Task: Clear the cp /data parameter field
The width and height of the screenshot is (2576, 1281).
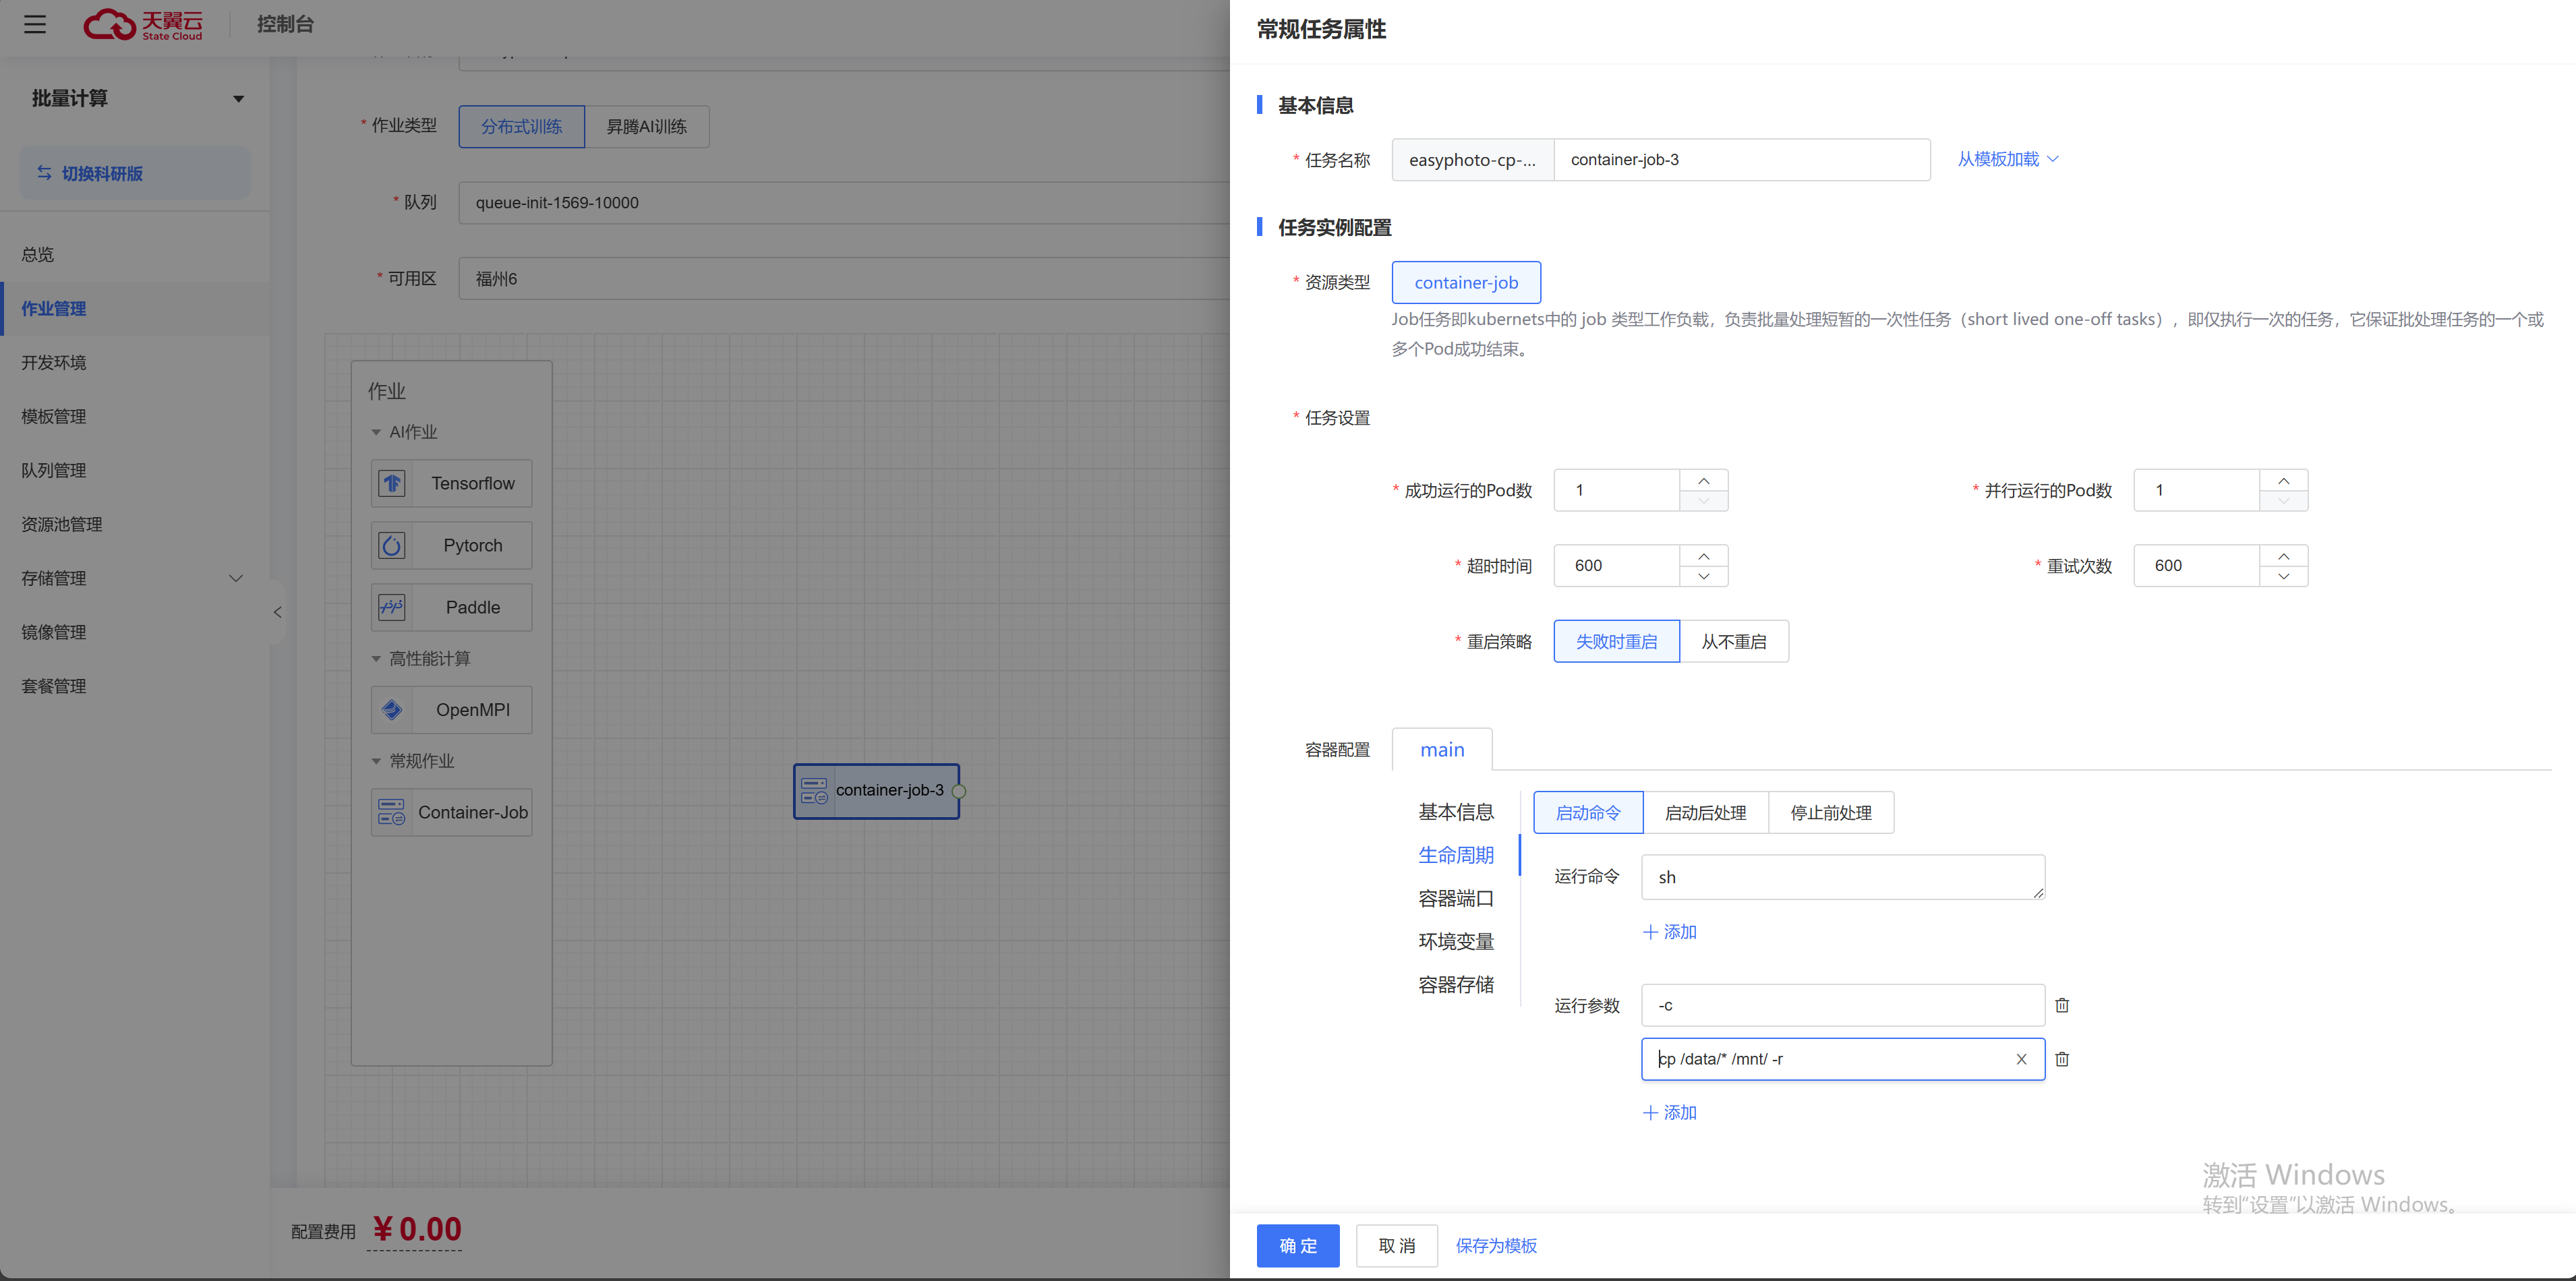Action: 2021,1060
